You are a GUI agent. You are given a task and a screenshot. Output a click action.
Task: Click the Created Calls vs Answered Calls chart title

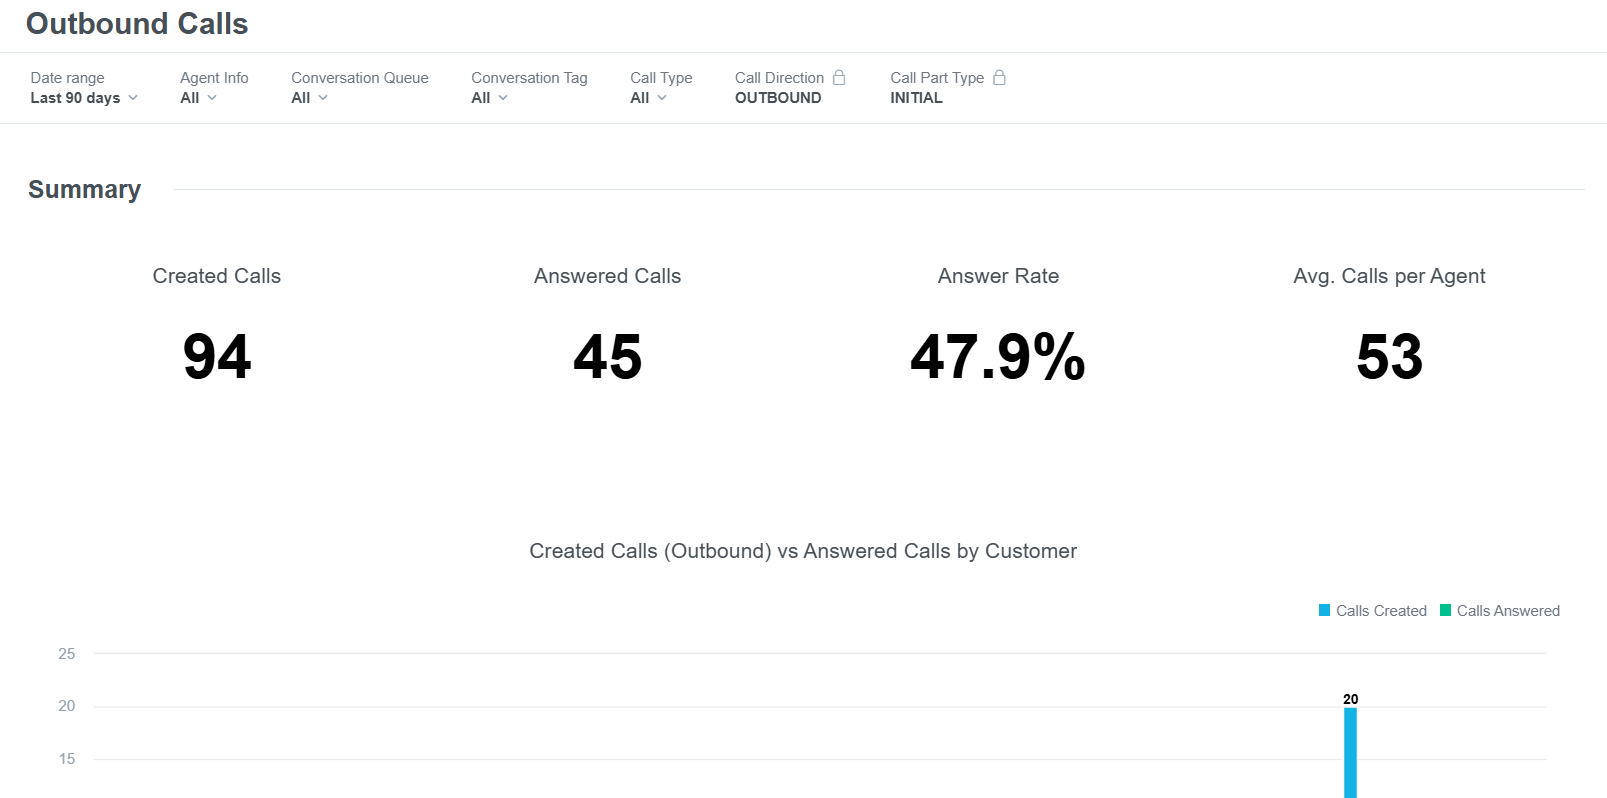pos(803,551)
